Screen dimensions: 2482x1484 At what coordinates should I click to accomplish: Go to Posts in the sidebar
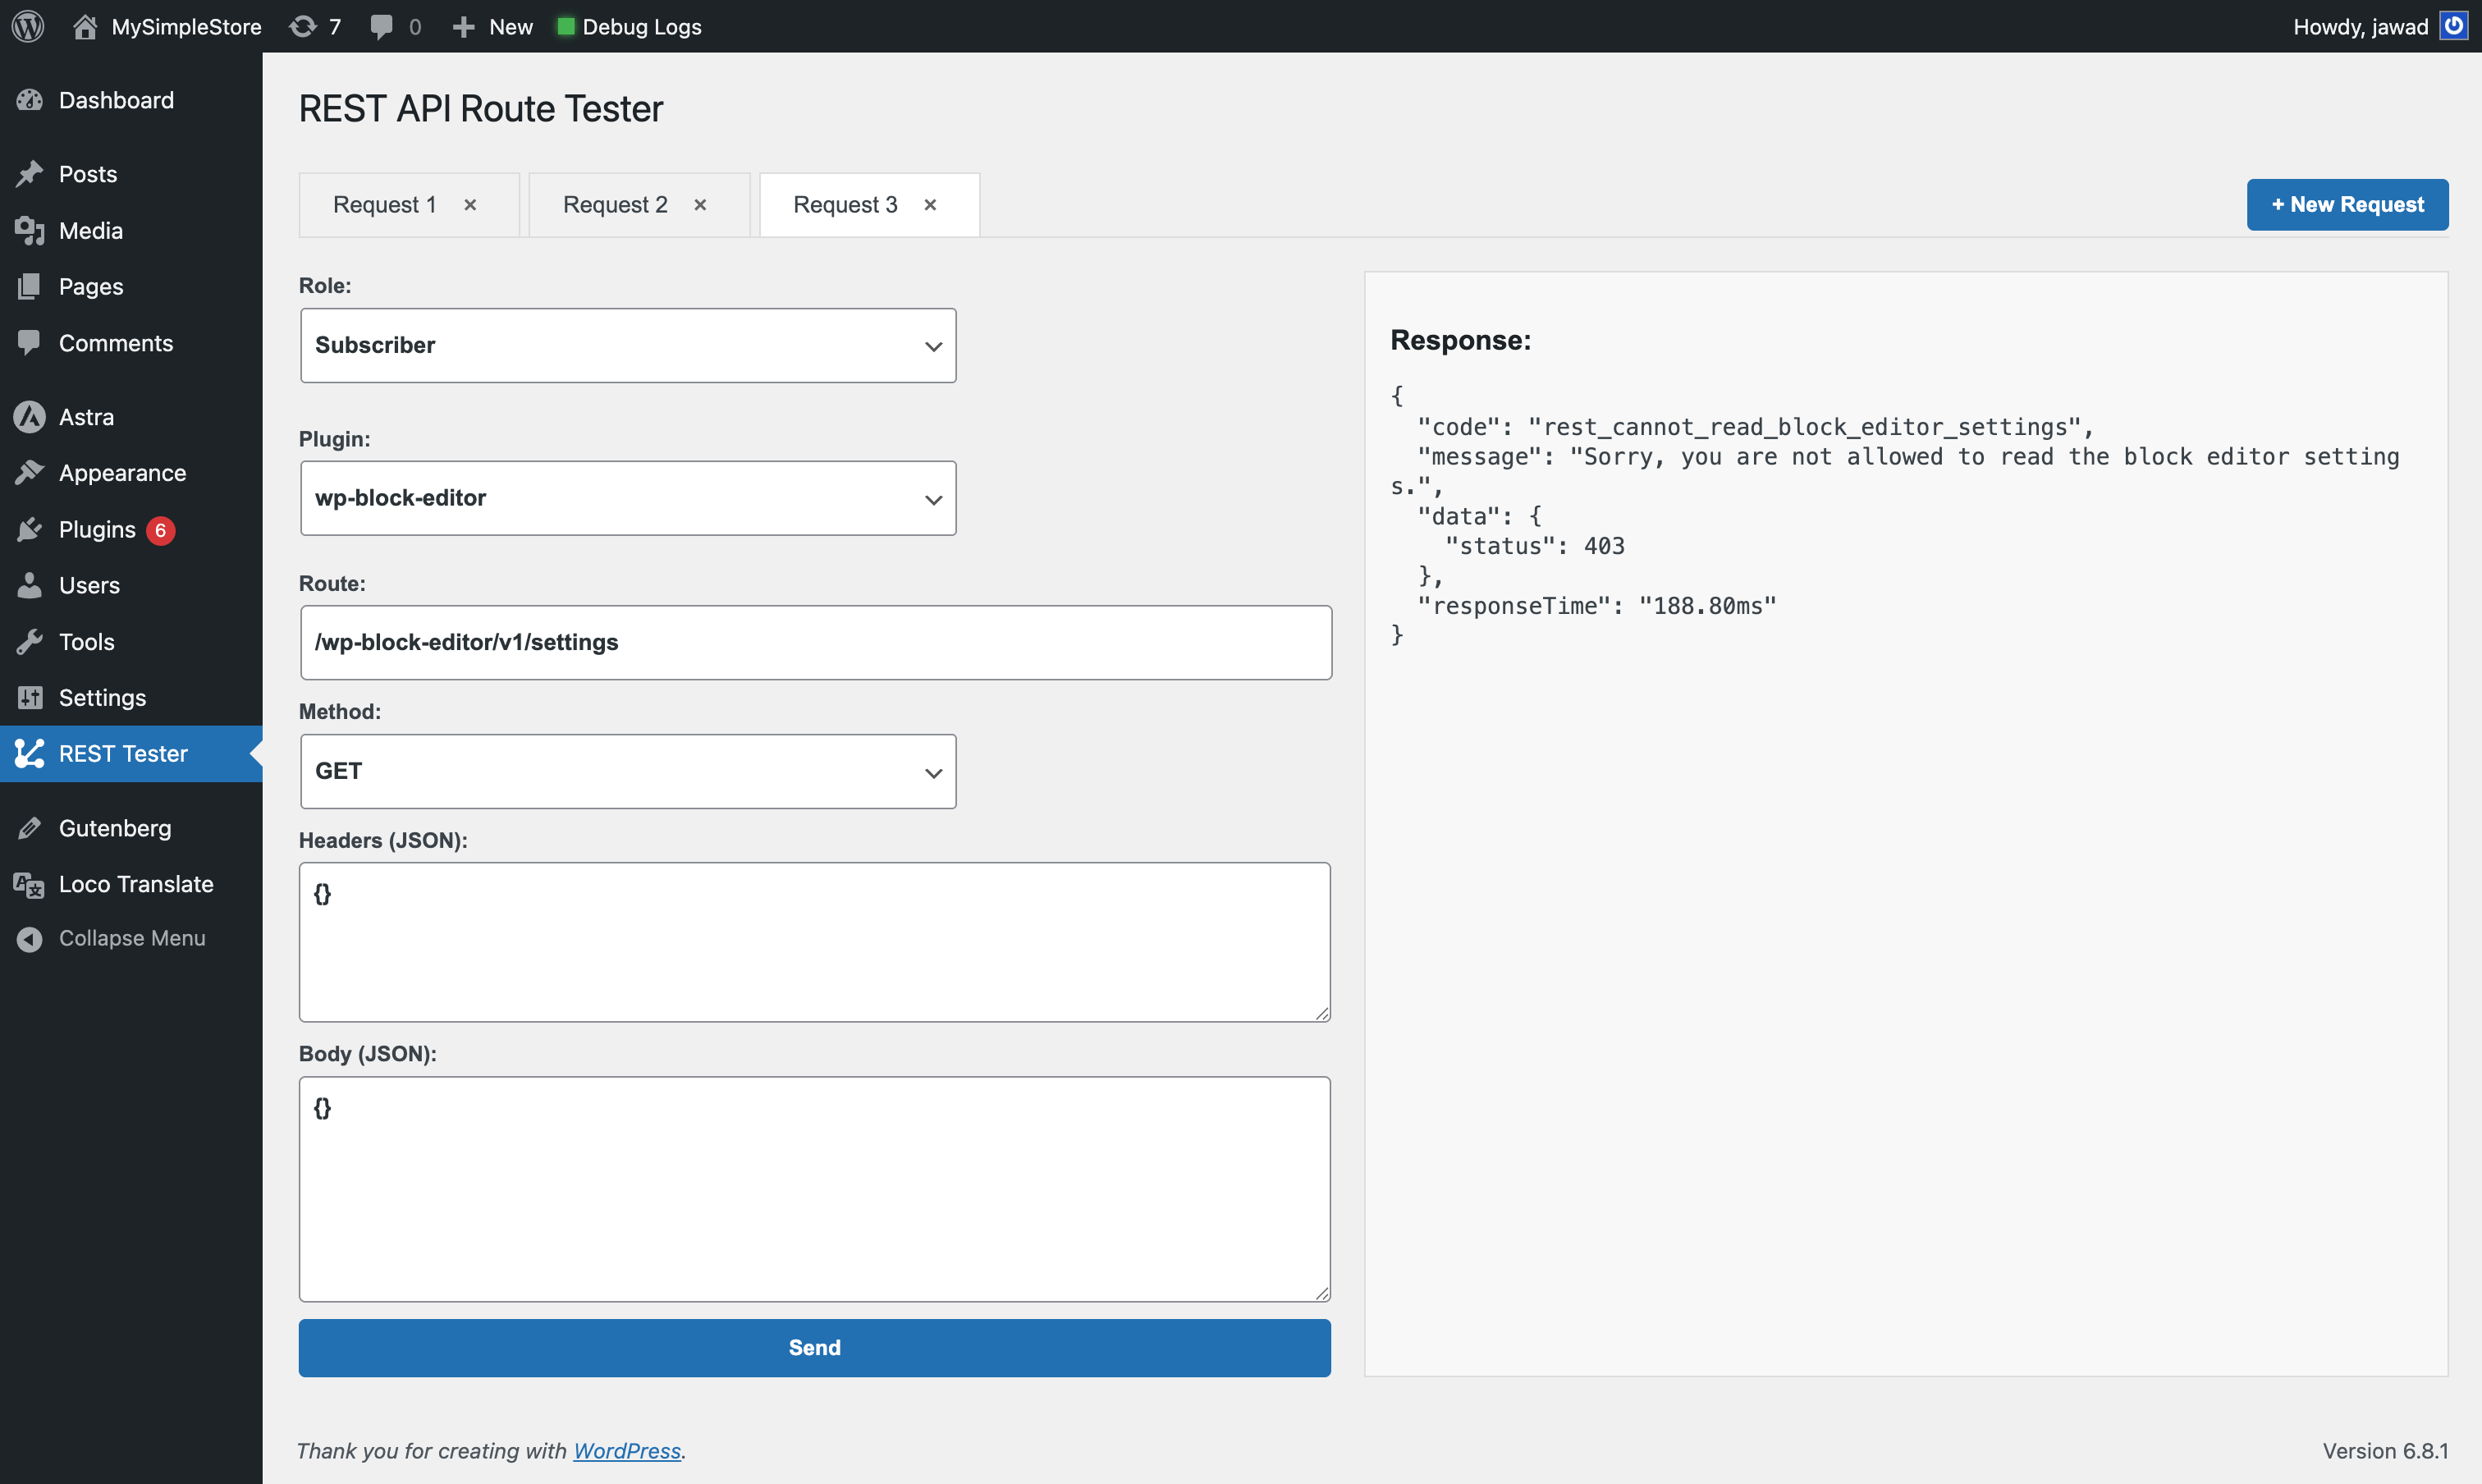pos(131,174)
